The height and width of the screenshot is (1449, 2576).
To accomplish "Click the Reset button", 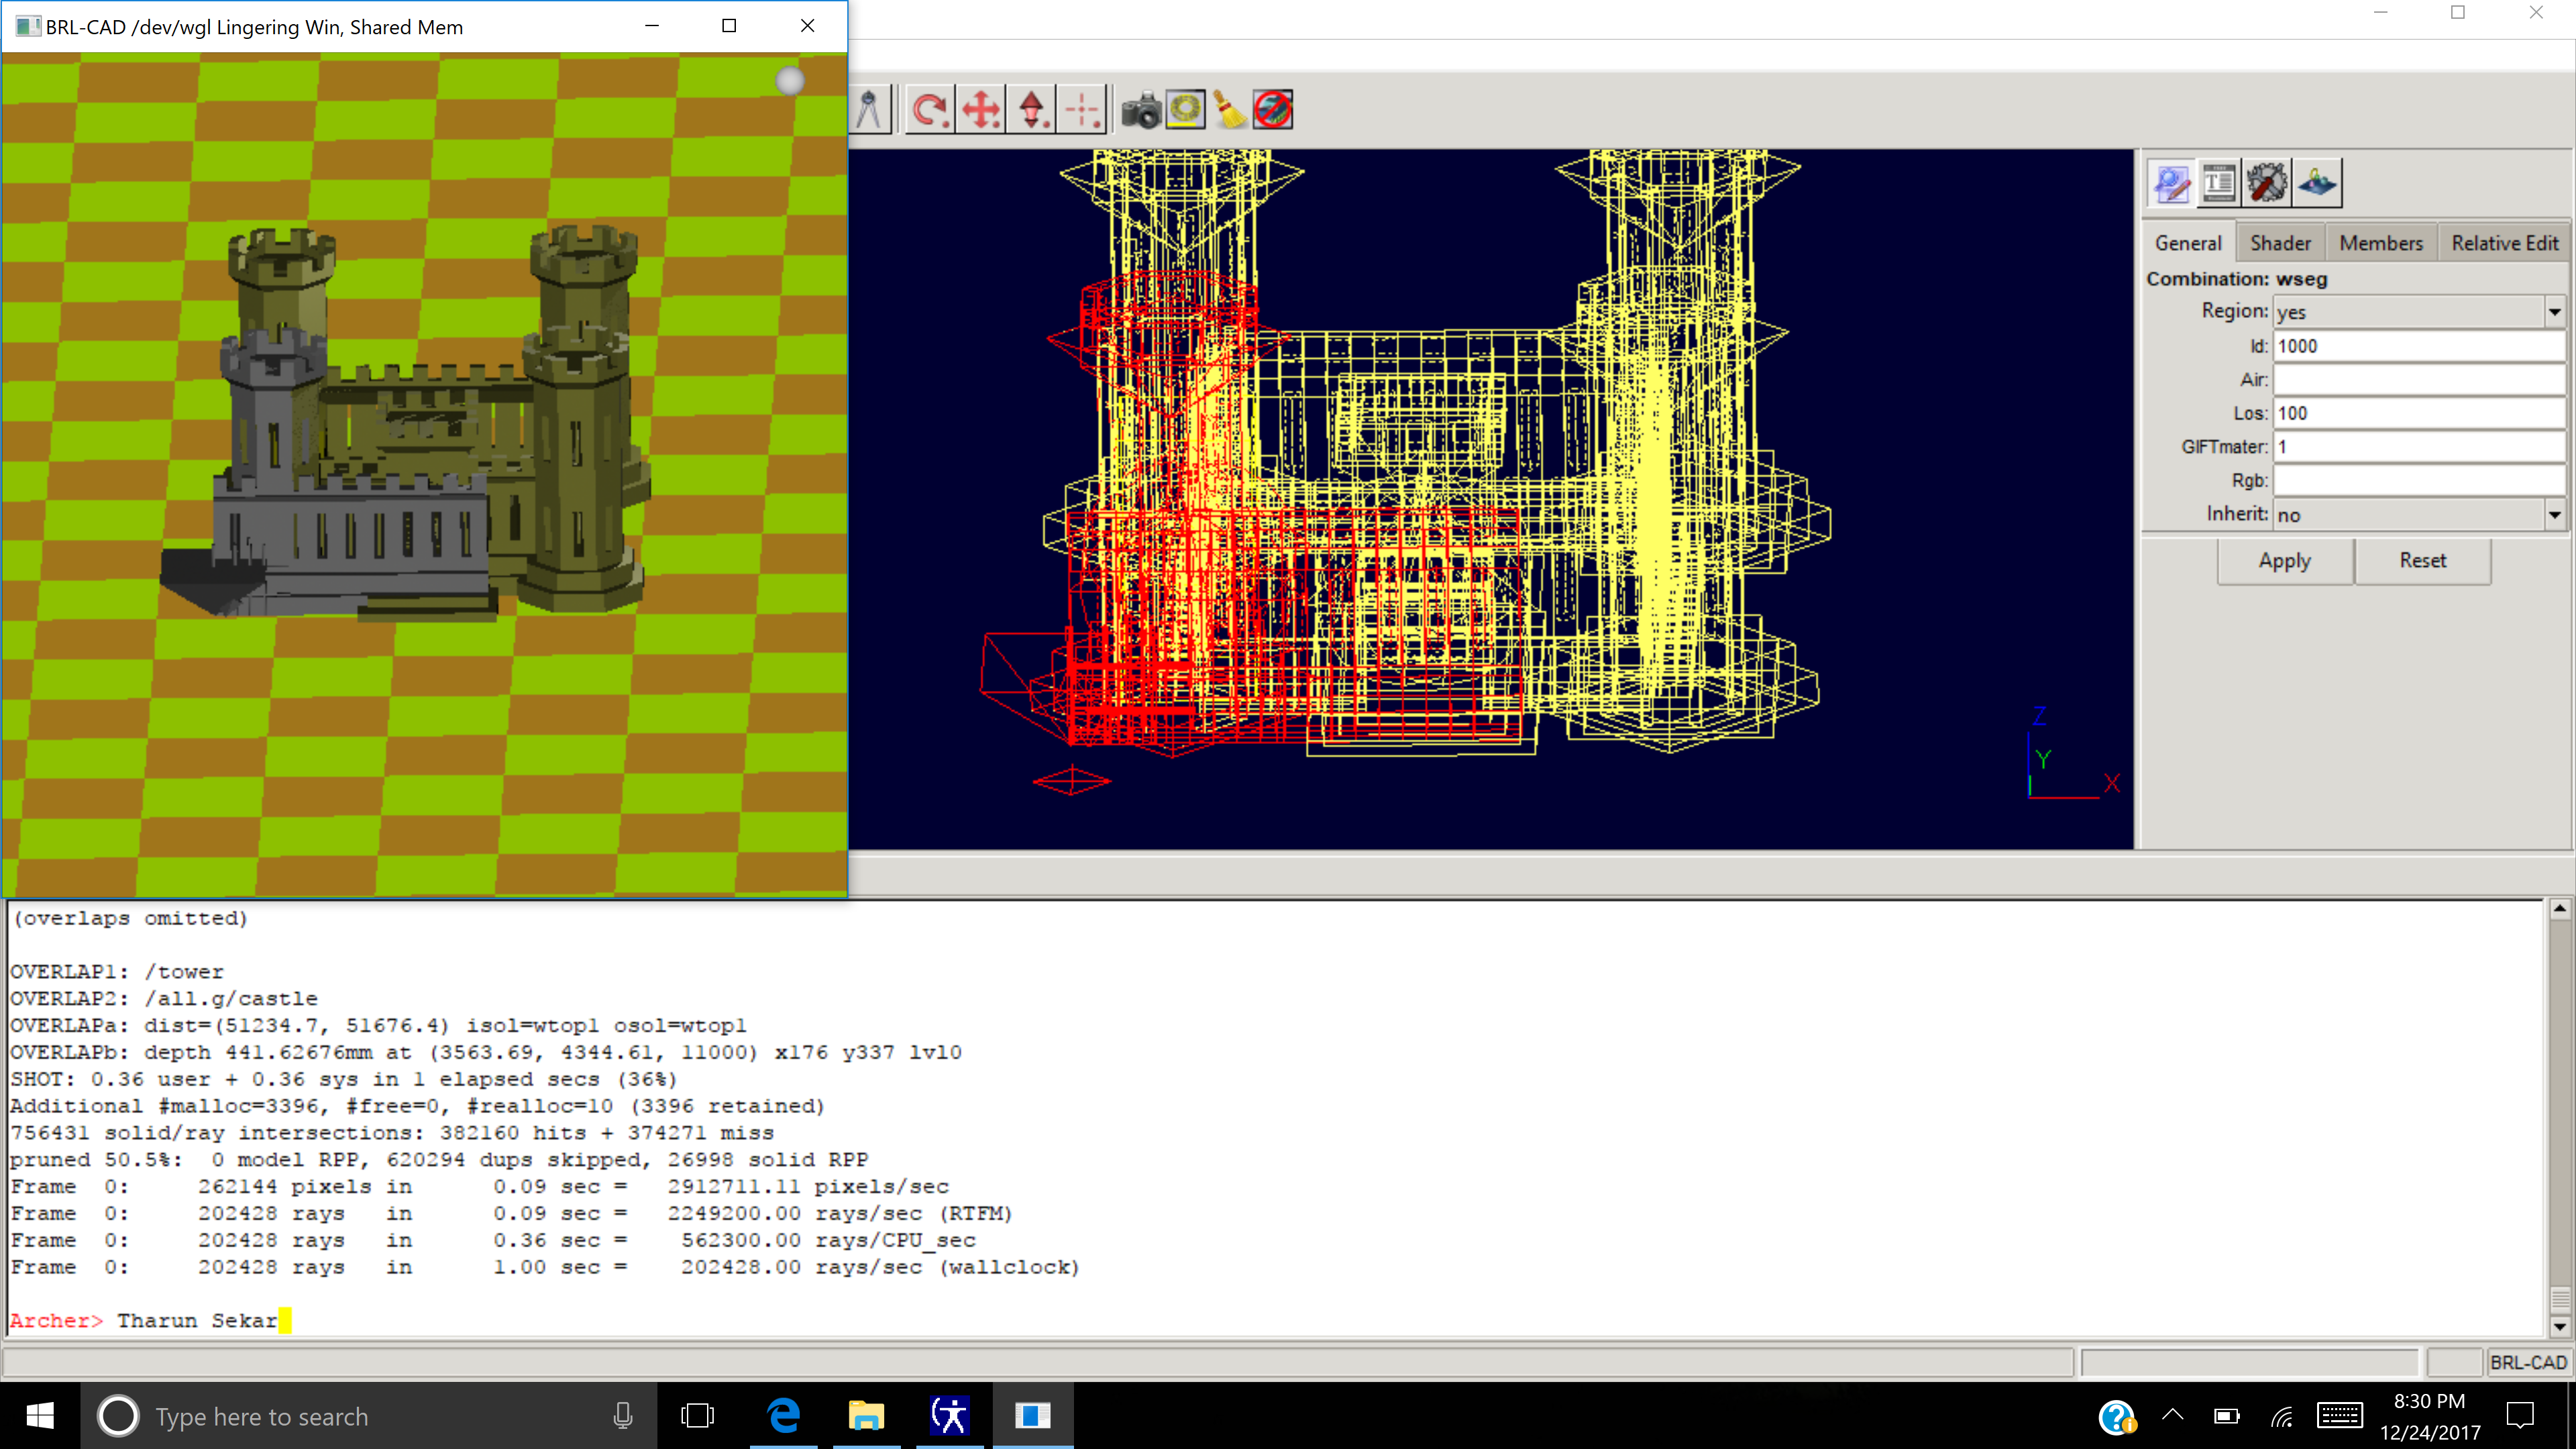I will tap(2422, 561).
